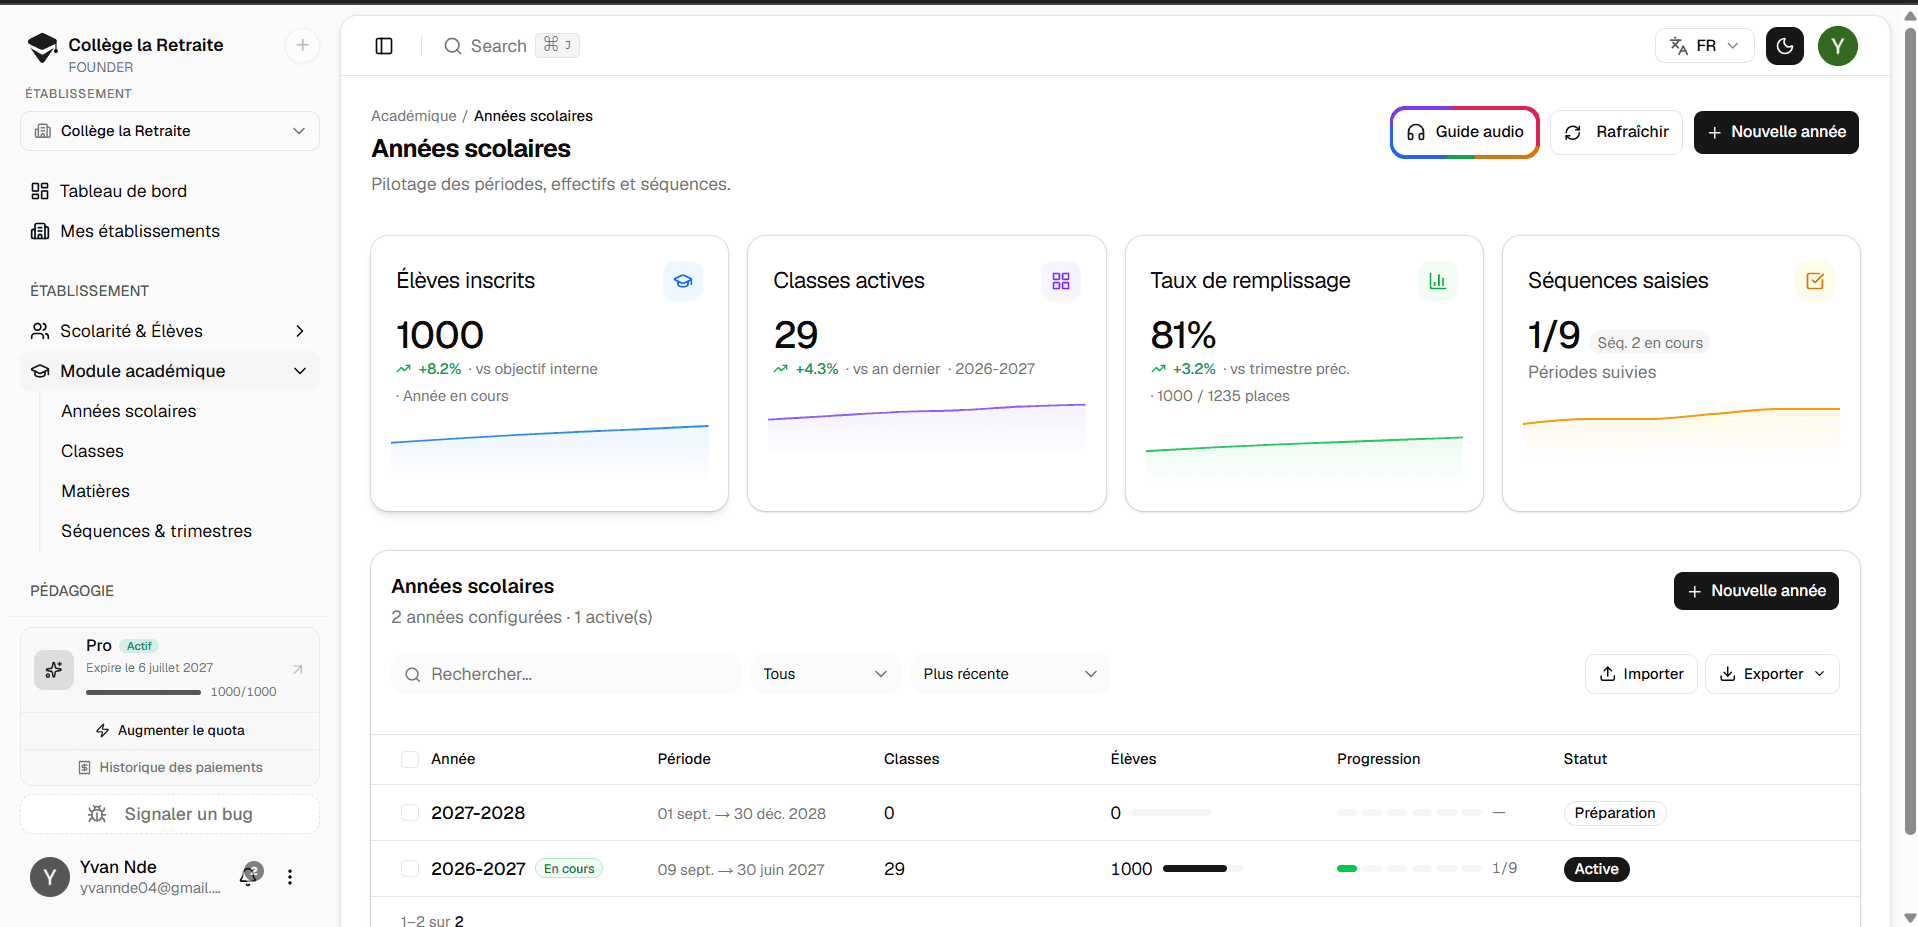Open user options three-dot menu
This screenshot has height=927, width=1918.
pos(290,877)
